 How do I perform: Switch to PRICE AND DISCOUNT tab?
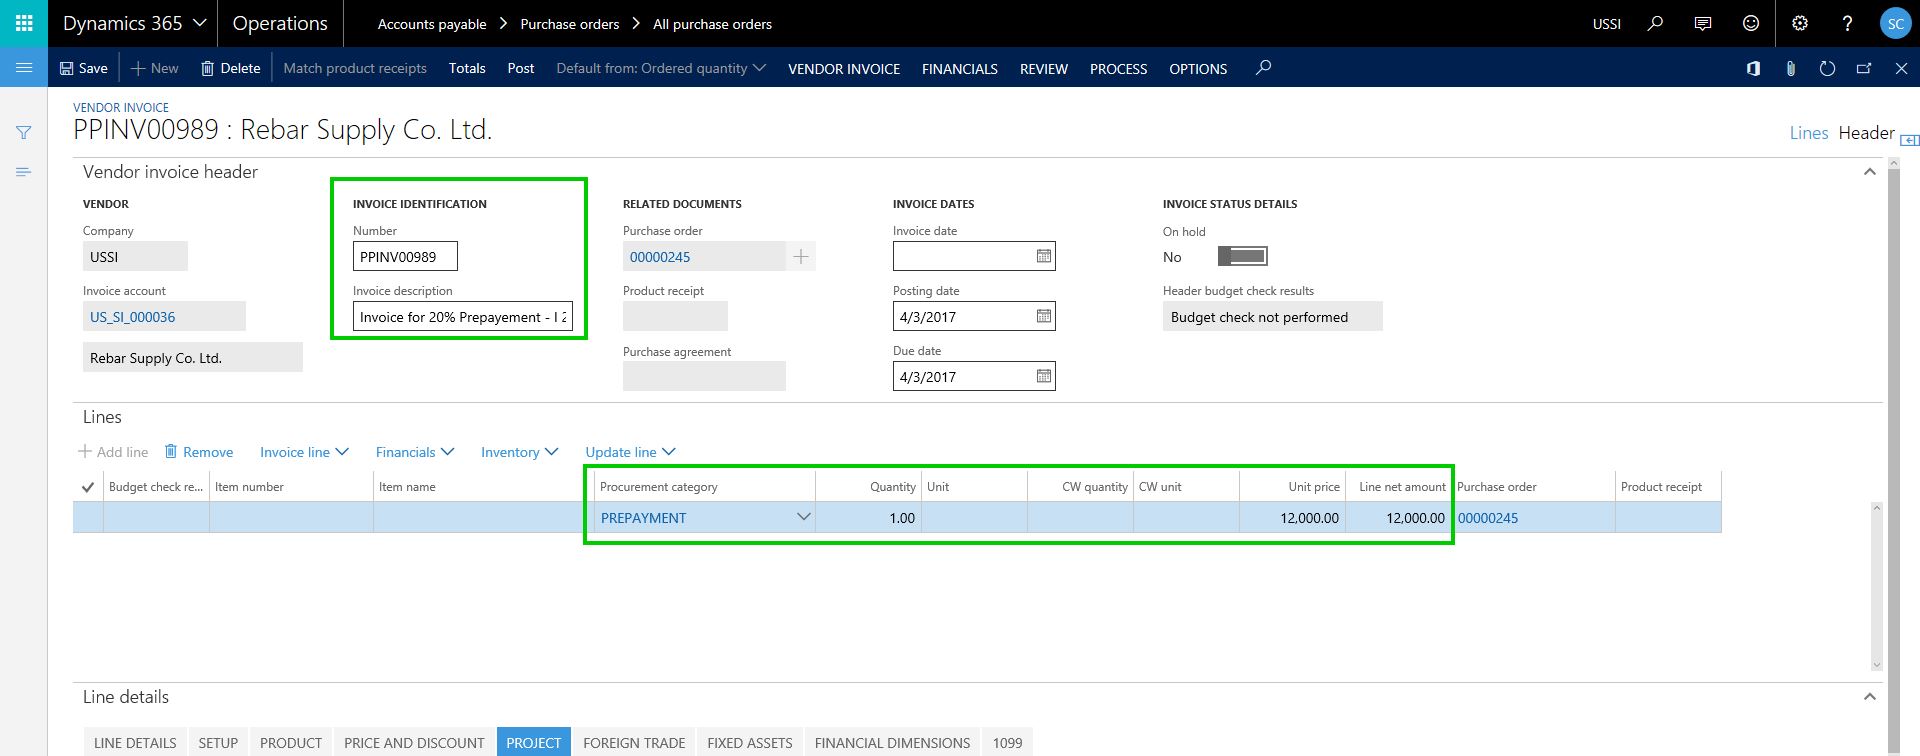(x=414, y=742)
